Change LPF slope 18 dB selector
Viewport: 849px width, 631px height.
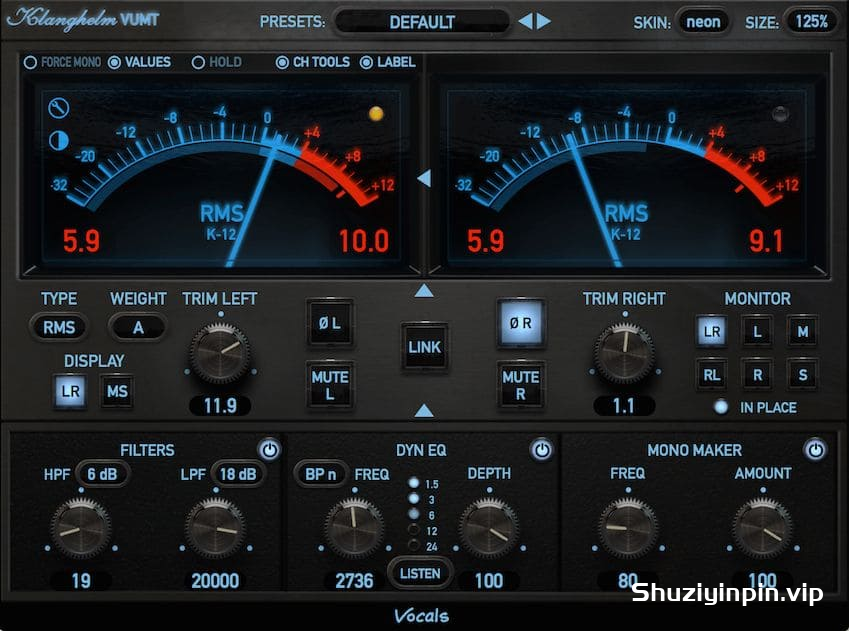tap(238, 474)
